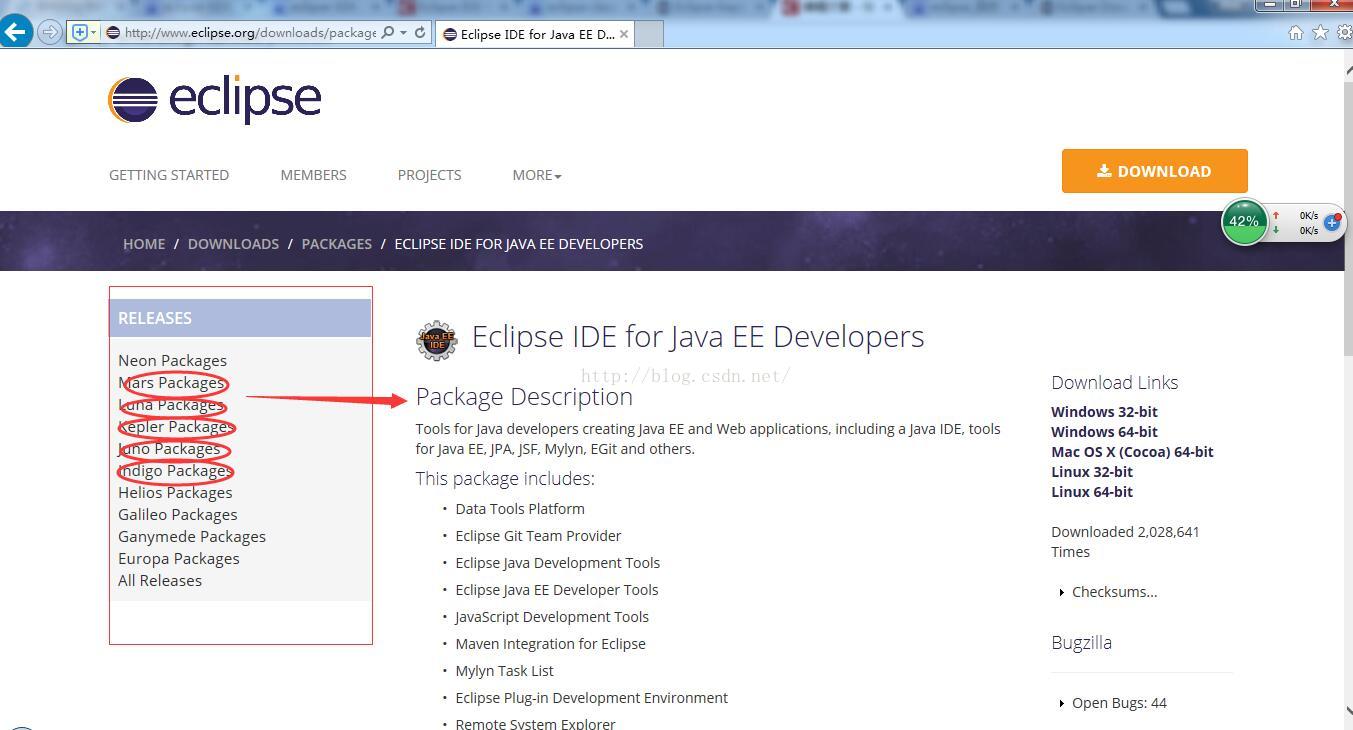The height and width of the screenshot is (730, 1353).
Task: Download the Linux 64-bit package
Action: click(x=1092, y=491)
